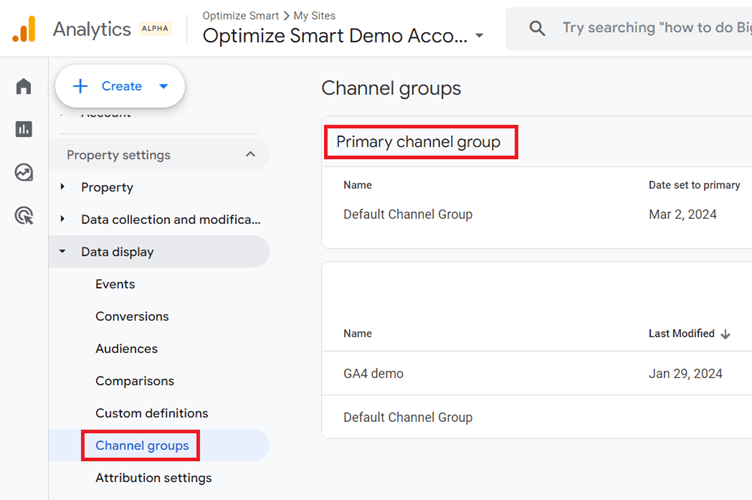Open the Reports bar chart icon
The image size is (752, 500).
point(24,129)
